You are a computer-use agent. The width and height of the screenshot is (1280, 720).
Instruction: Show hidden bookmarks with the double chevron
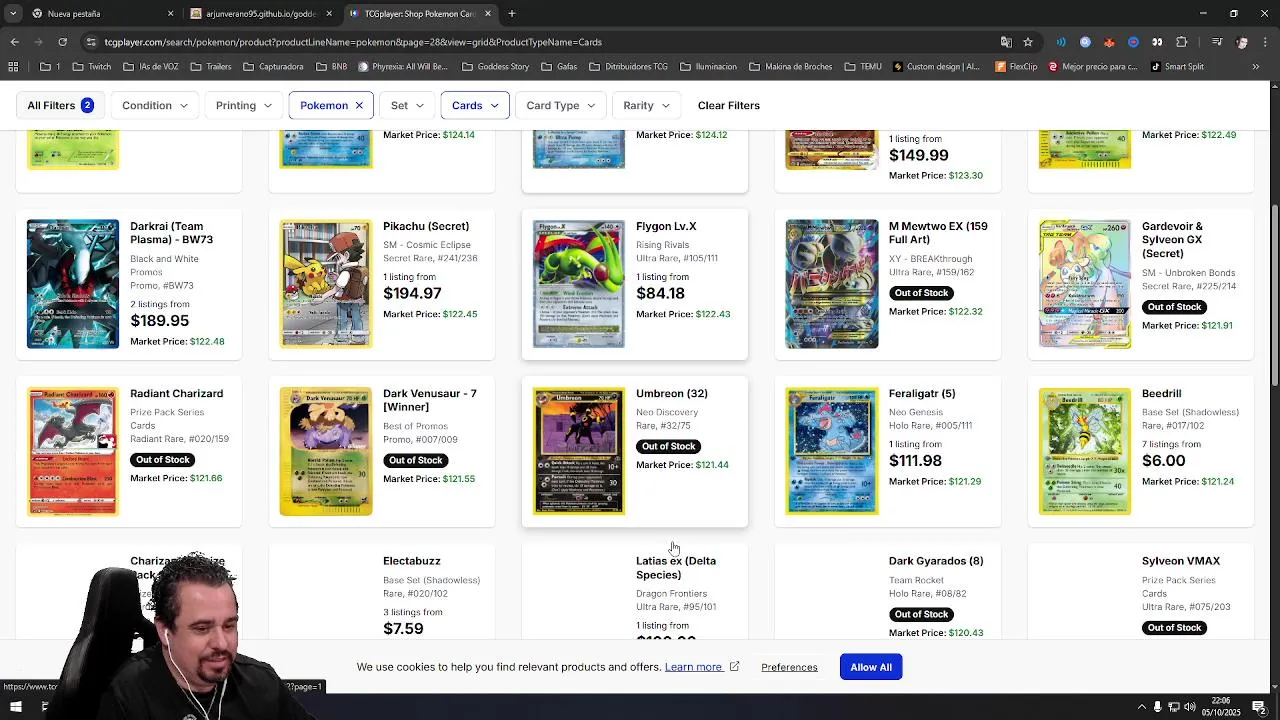[x=1256, y=67]
